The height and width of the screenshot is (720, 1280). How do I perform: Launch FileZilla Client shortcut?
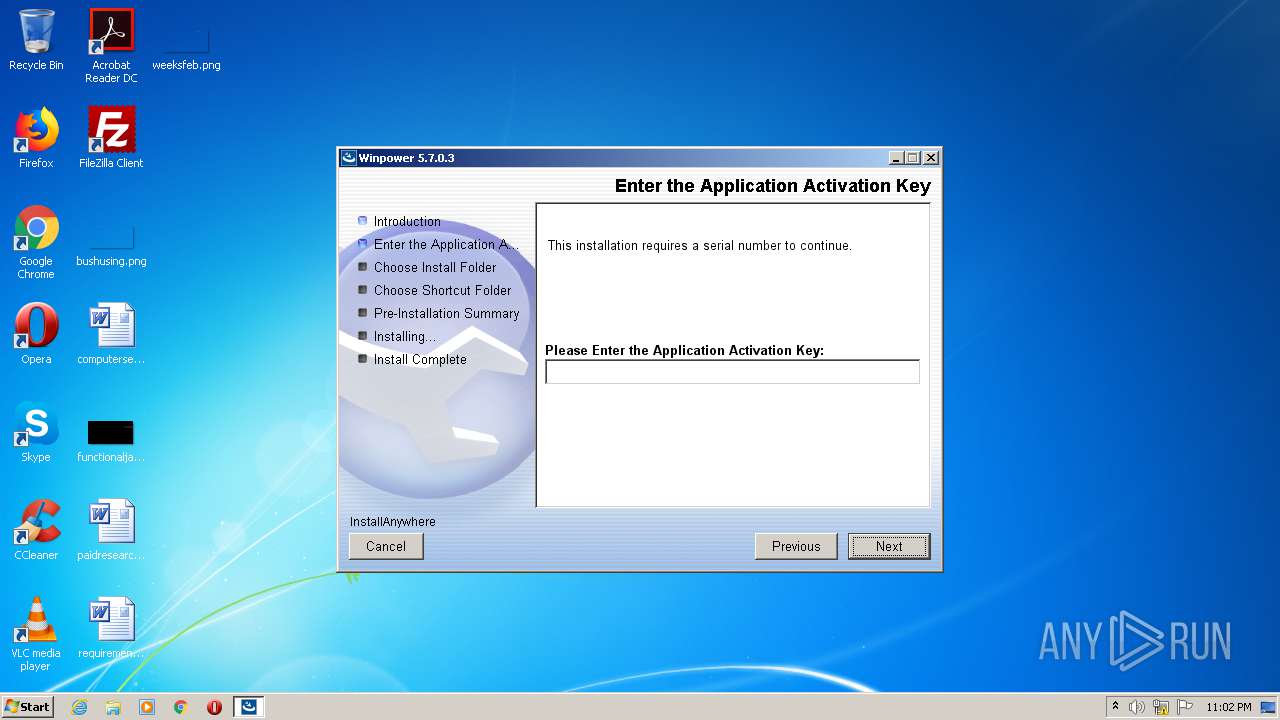pos(111,138)
